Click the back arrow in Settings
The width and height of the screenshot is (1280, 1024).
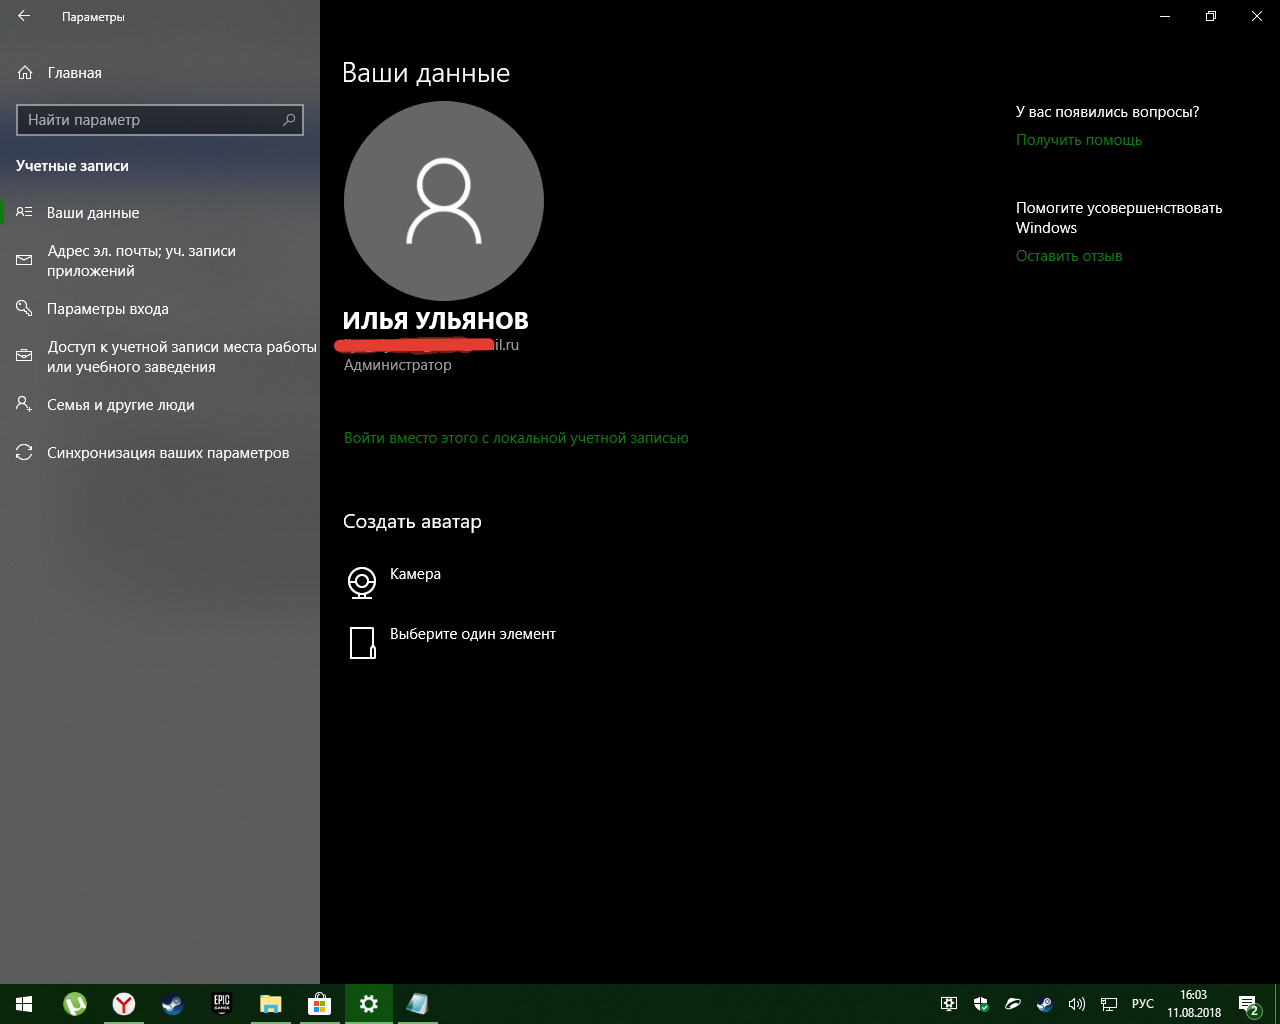(x=24, y=17)
